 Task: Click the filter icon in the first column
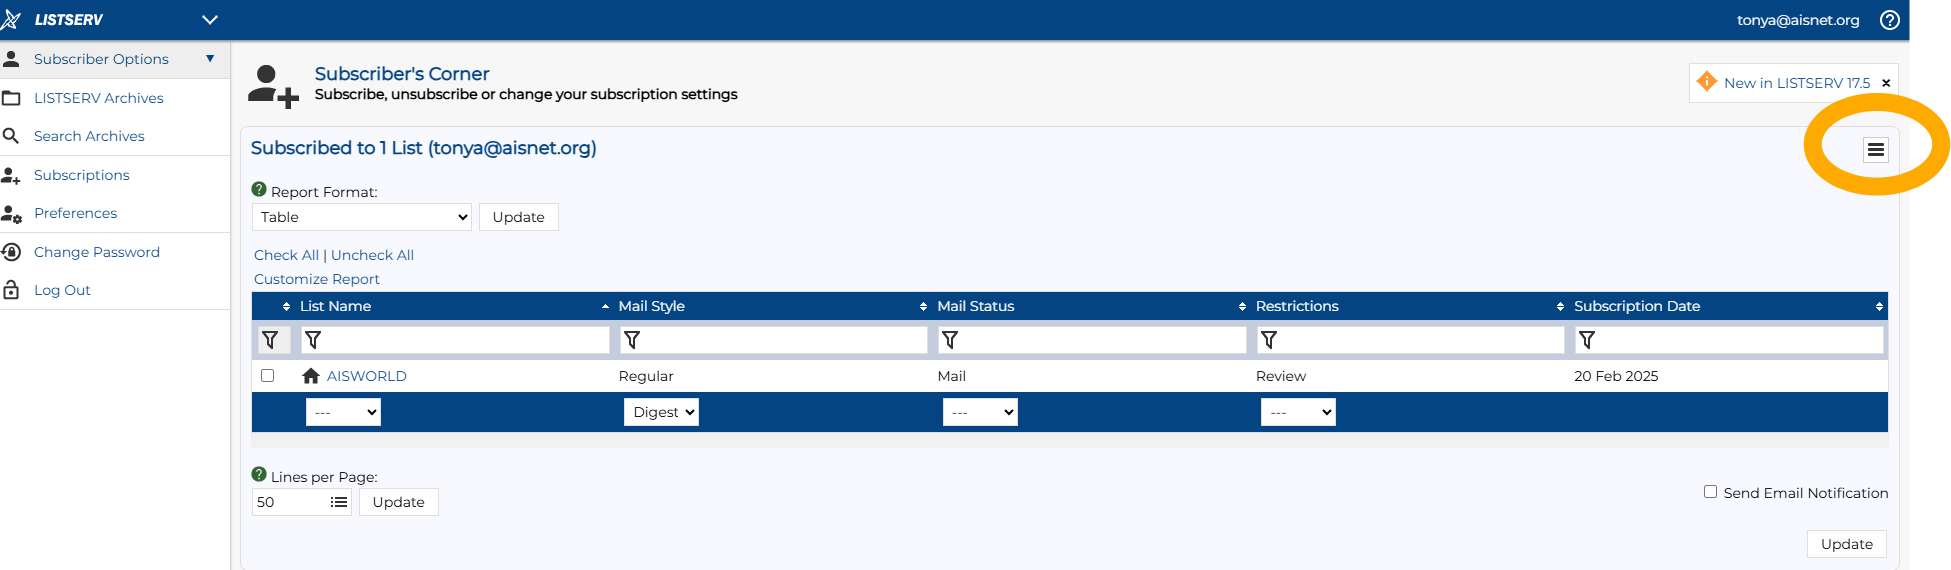(x=270, y=340)
